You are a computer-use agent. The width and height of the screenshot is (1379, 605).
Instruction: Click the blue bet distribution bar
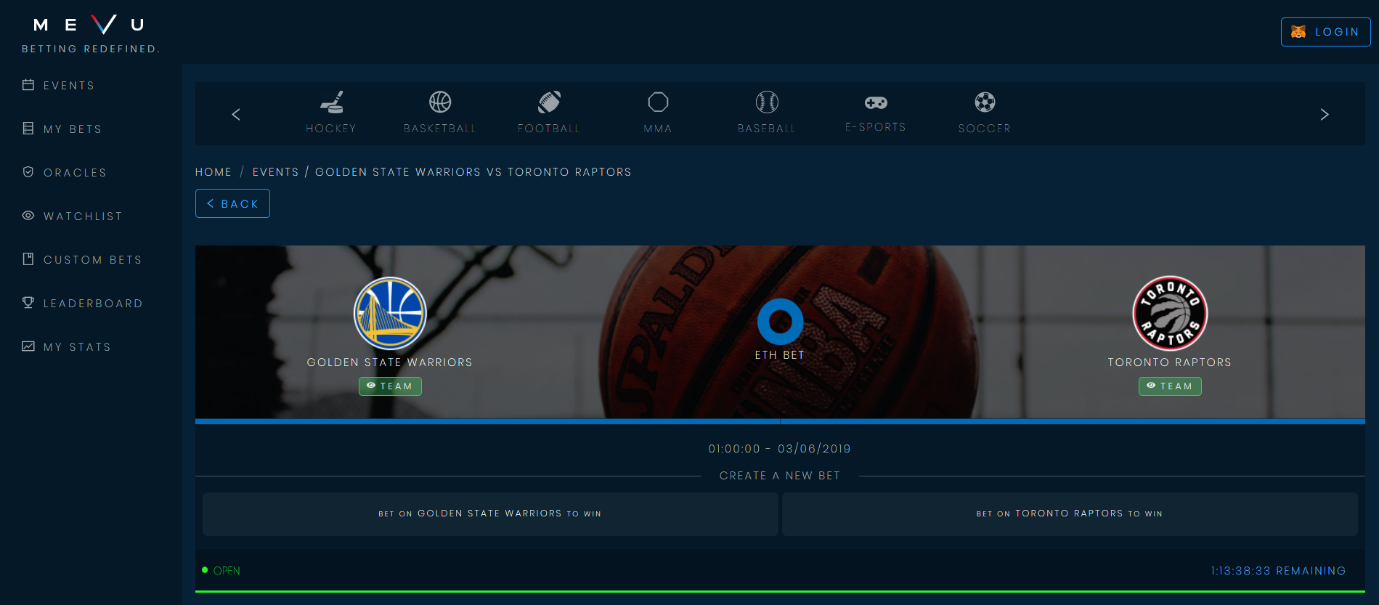[780, 421]
